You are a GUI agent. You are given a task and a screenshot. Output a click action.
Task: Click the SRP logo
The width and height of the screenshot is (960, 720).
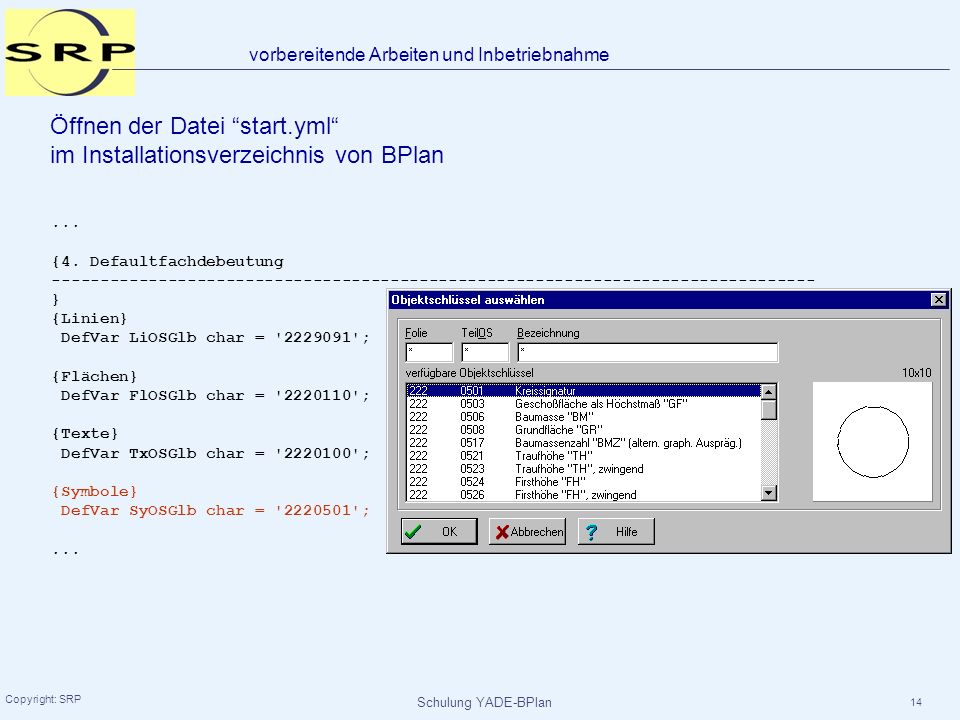pyautogui.click(x=70, y=52)
